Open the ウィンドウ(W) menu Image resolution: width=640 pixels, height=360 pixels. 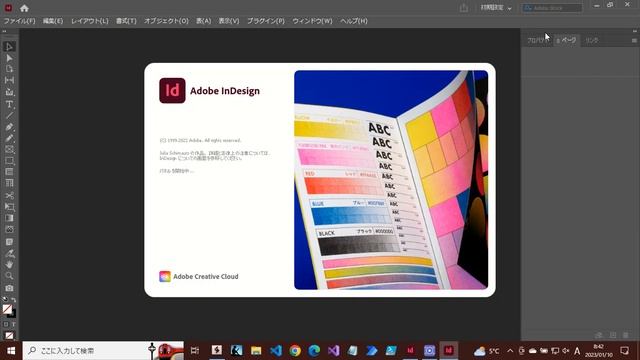click(312, 21)
